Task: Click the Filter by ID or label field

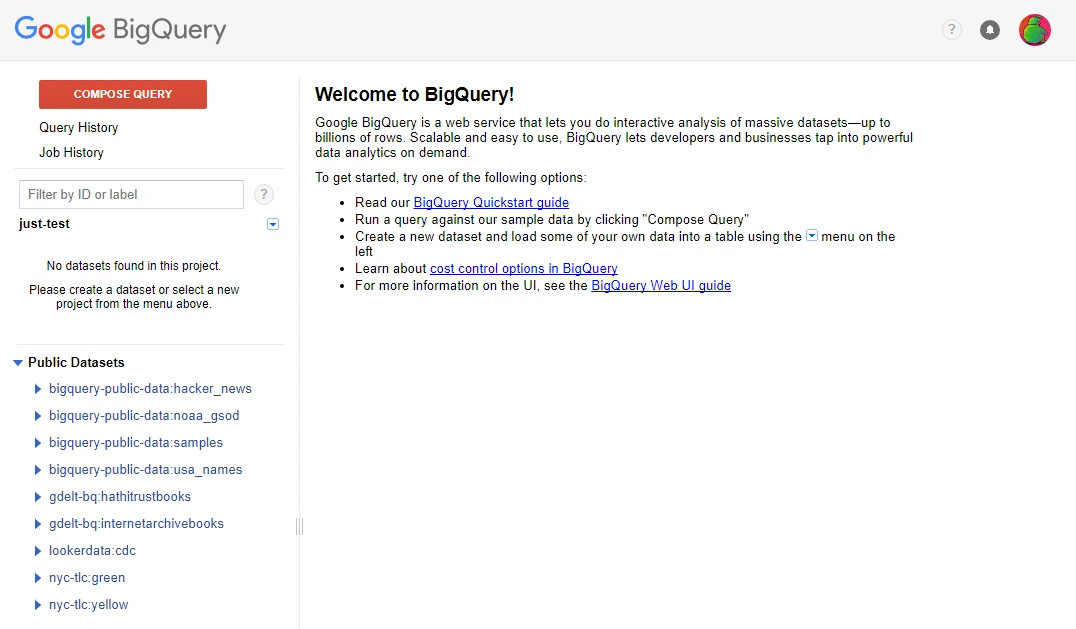Action: [130, 194]
